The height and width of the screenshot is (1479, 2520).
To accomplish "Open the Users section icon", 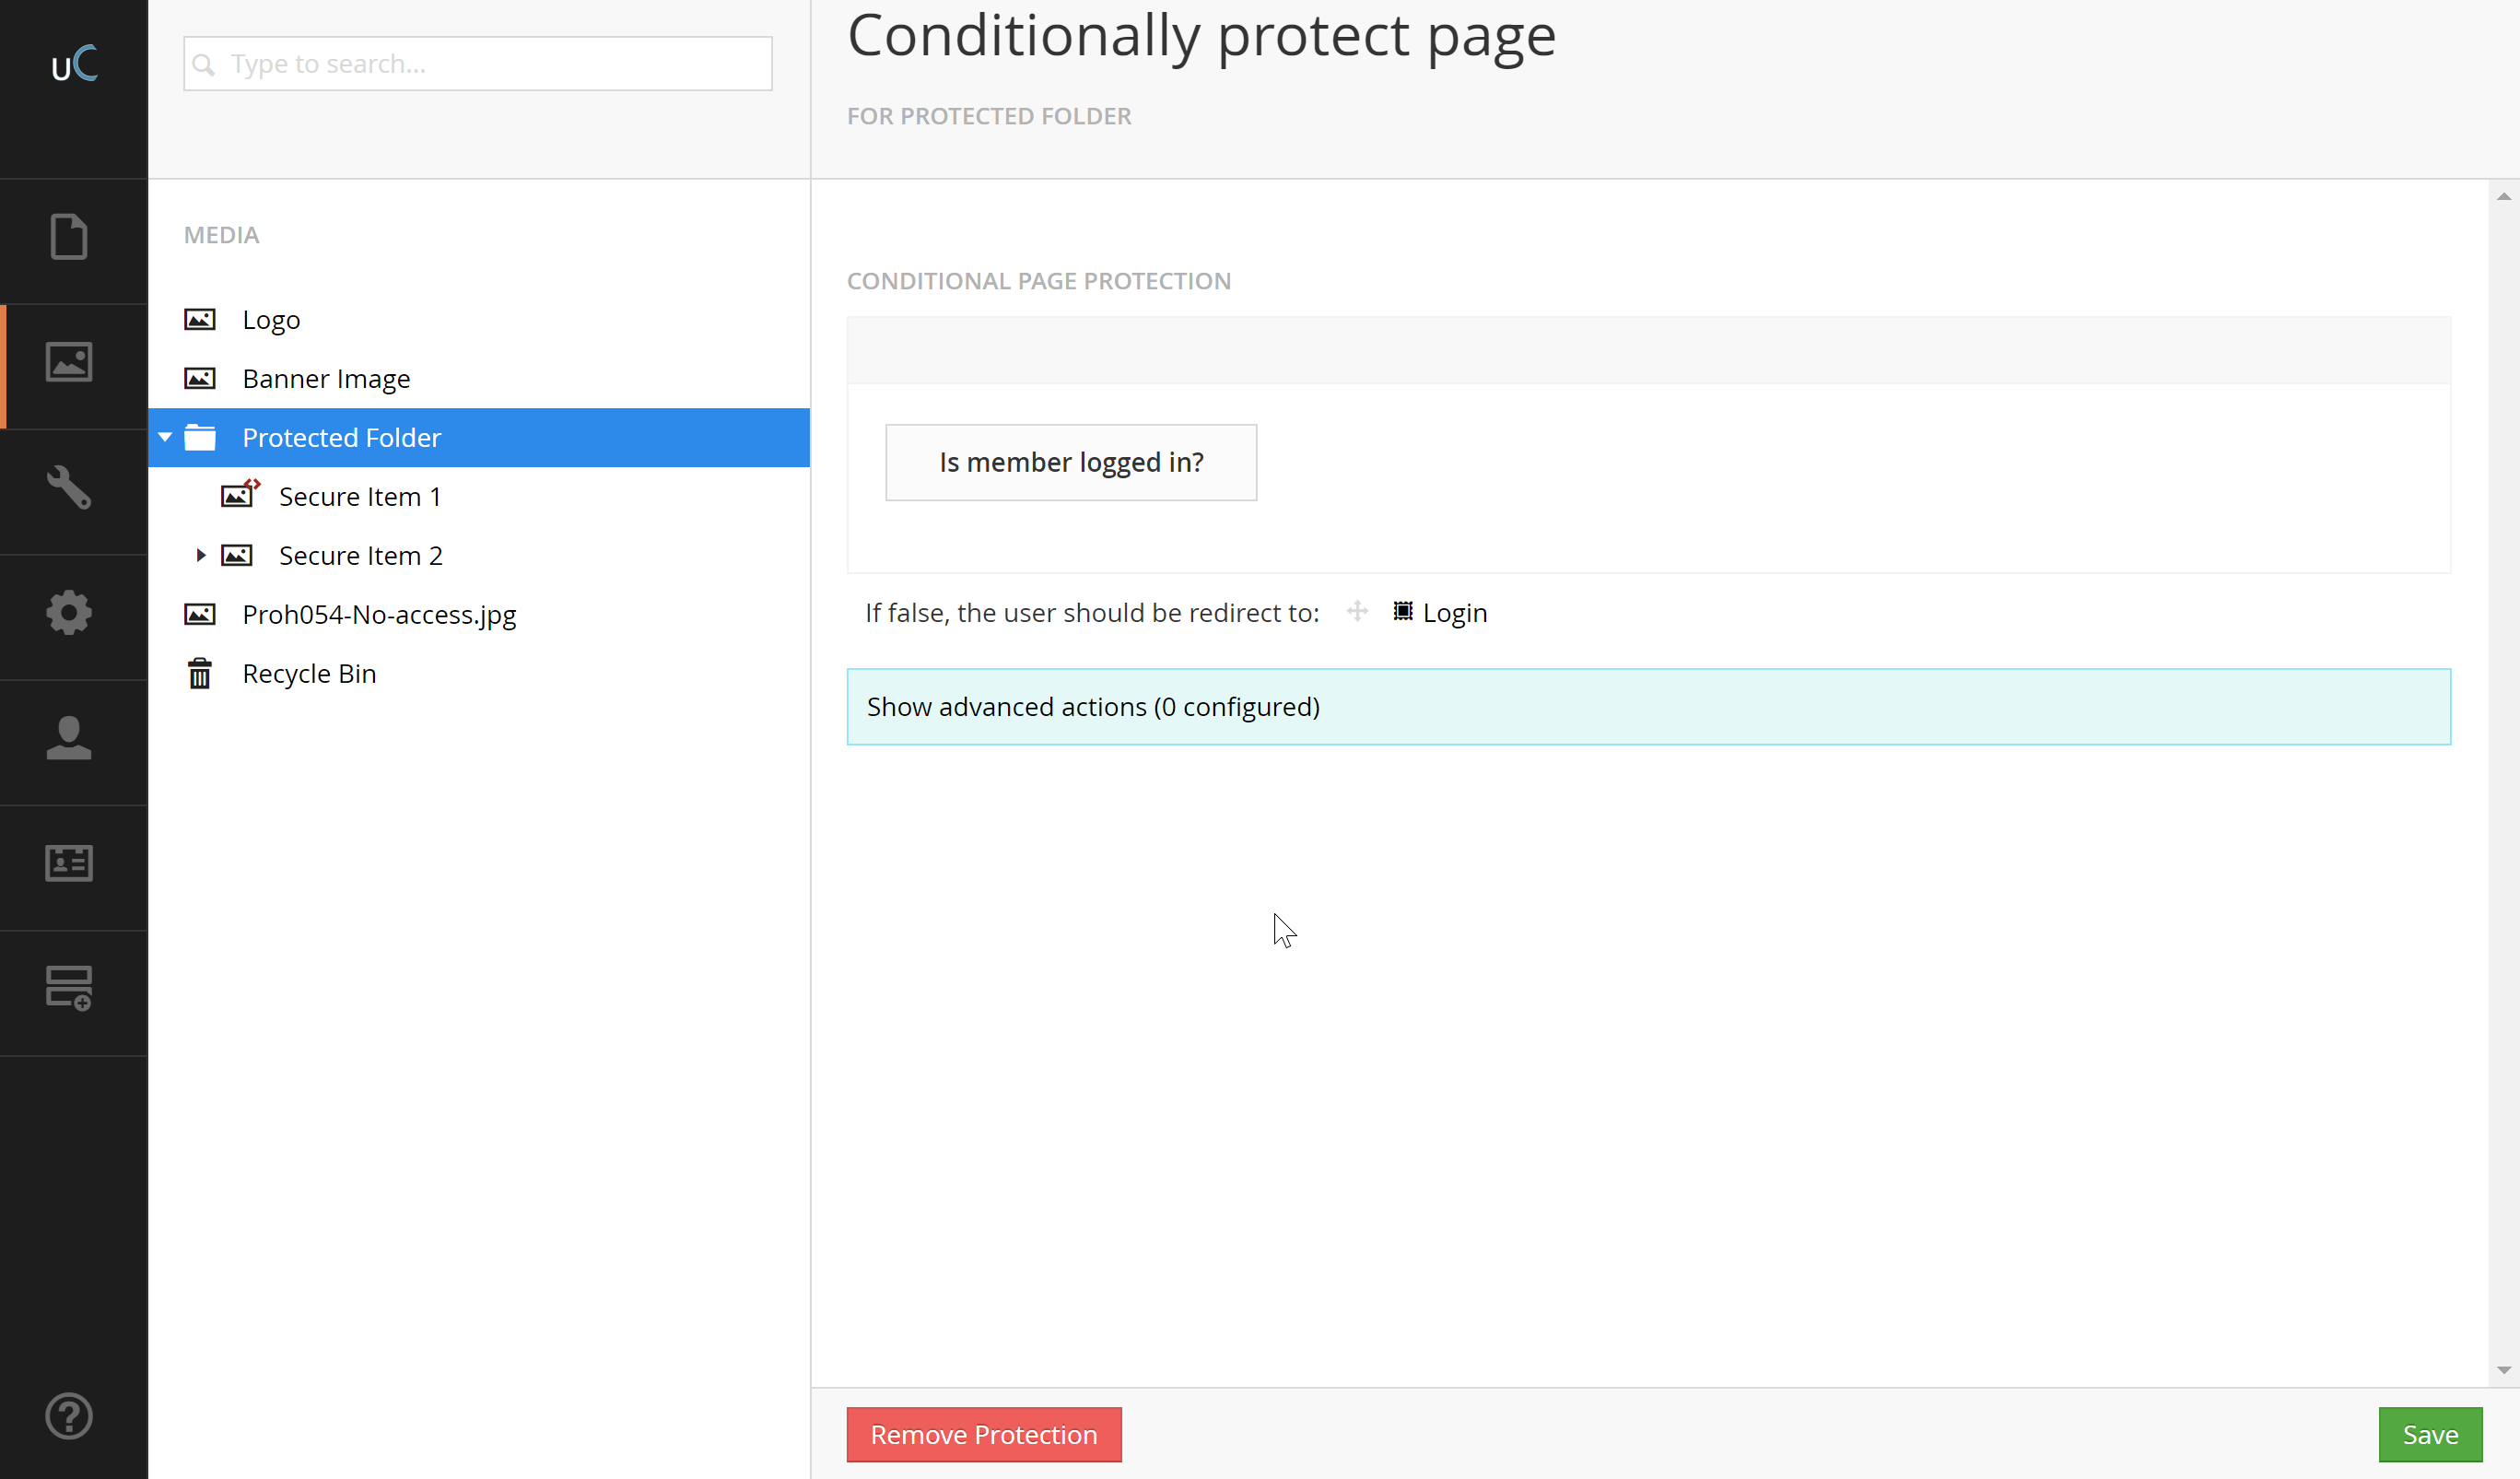I will 69,738.
